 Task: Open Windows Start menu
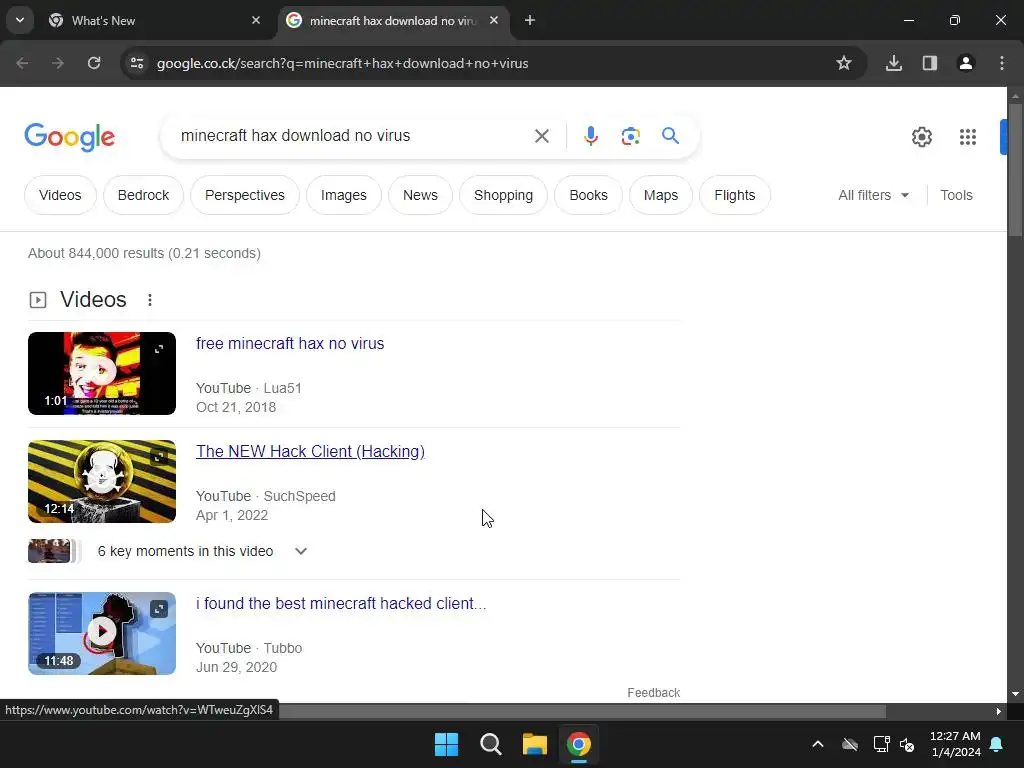tap(447, 744)
